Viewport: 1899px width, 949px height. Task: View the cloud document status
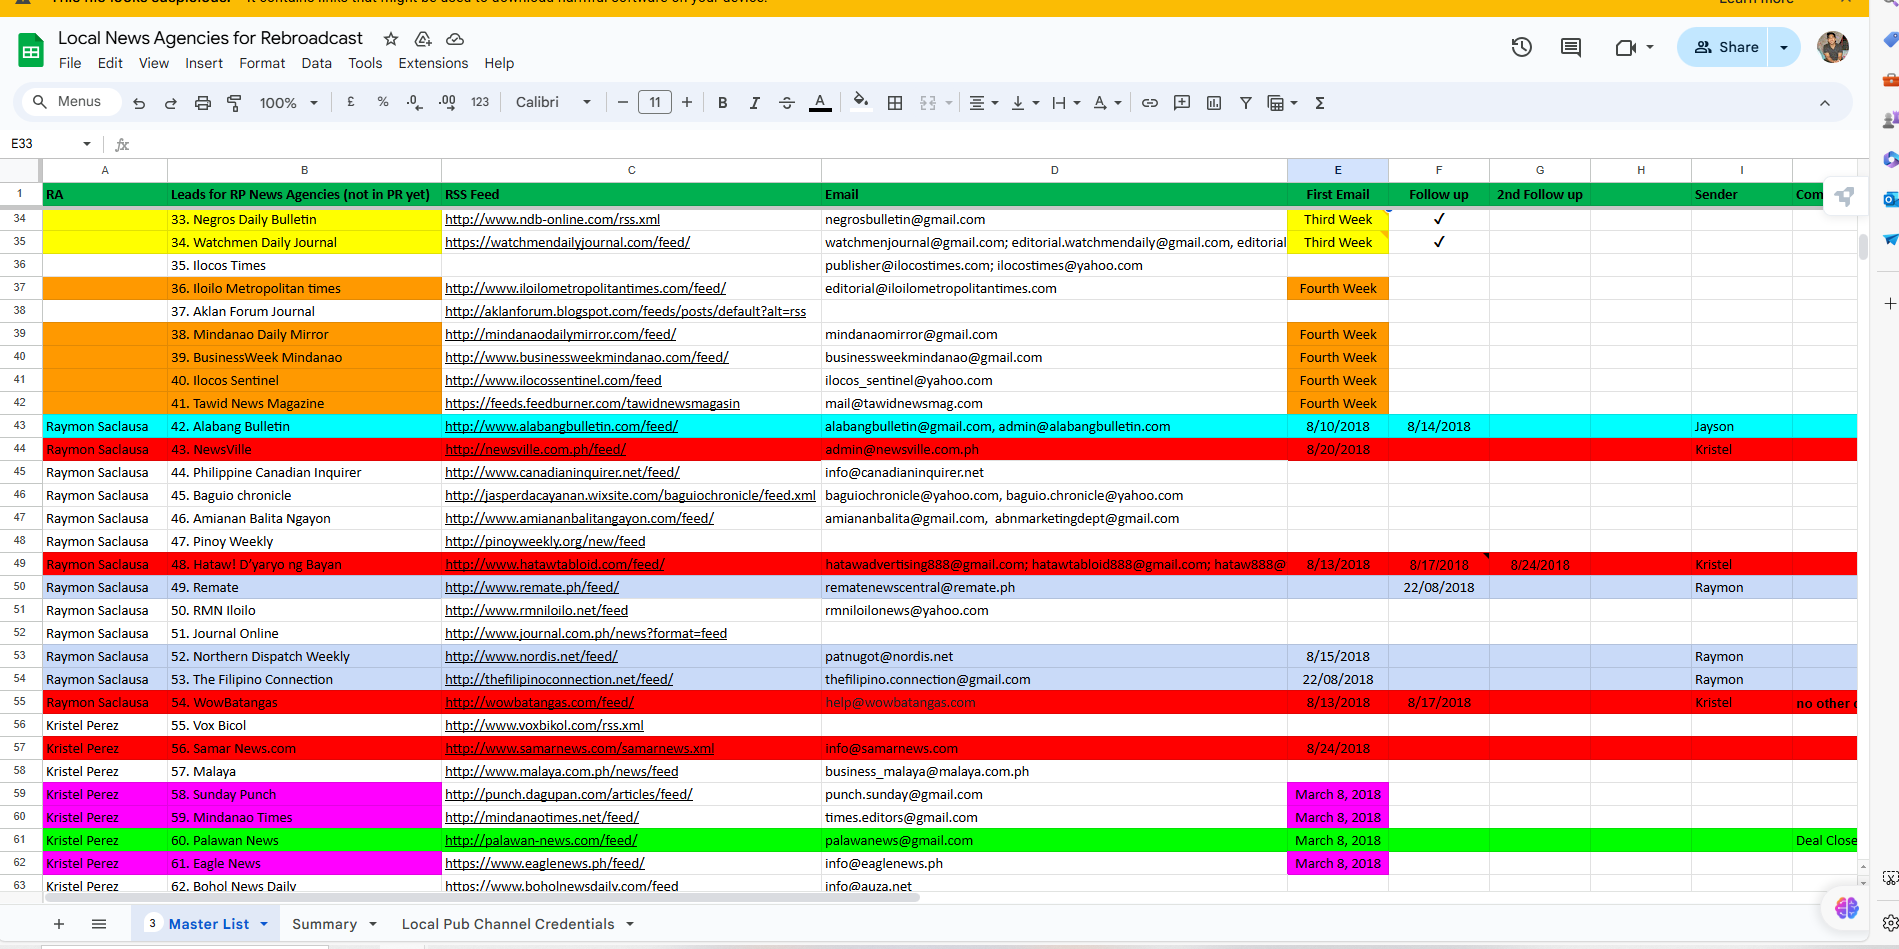[x=455, y=39]
